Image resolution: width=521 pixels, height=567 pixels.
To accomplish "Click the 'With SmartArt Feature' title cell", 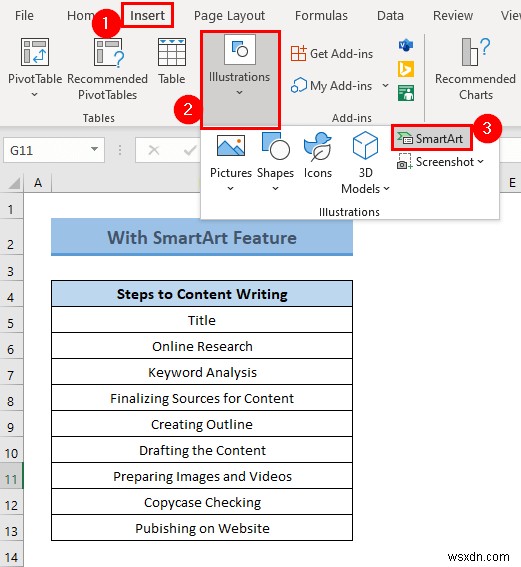I will pyautogui.click(x=202, y=237).
